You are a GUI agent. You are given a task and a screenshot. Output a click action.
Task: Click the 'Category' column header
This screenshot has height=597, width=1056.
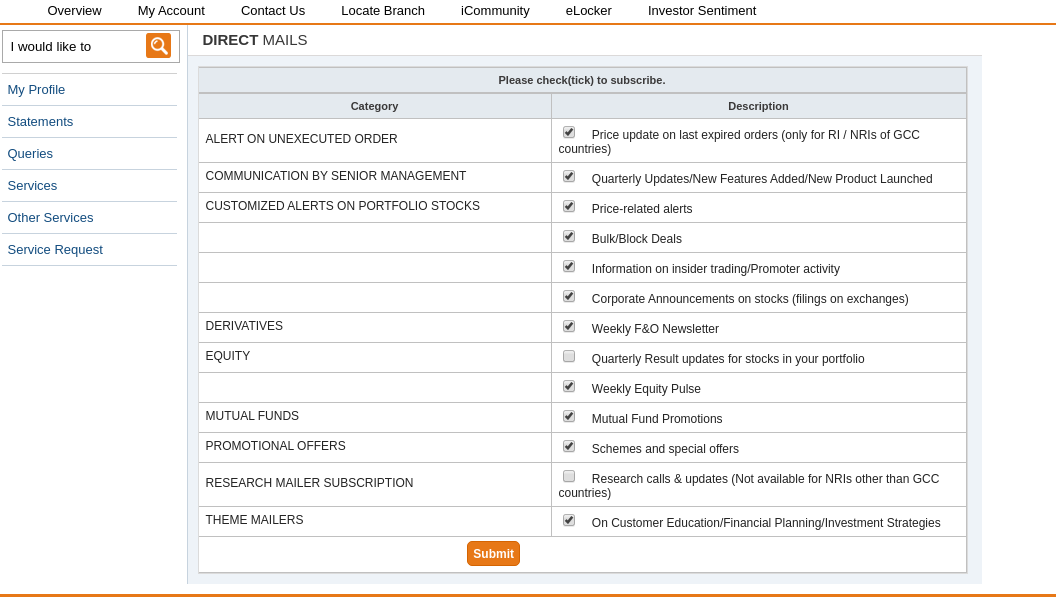(x=374, y=106)
